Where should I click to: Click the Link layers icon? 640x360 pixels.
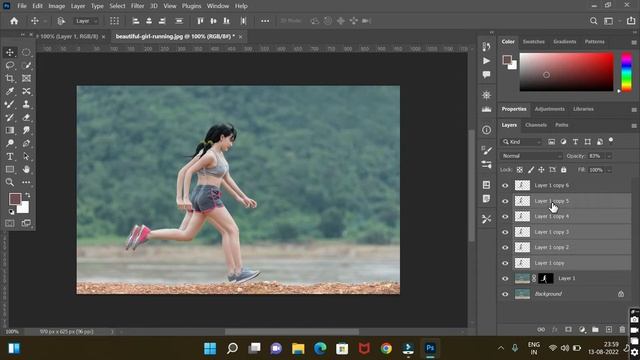(x=541, y=329)
